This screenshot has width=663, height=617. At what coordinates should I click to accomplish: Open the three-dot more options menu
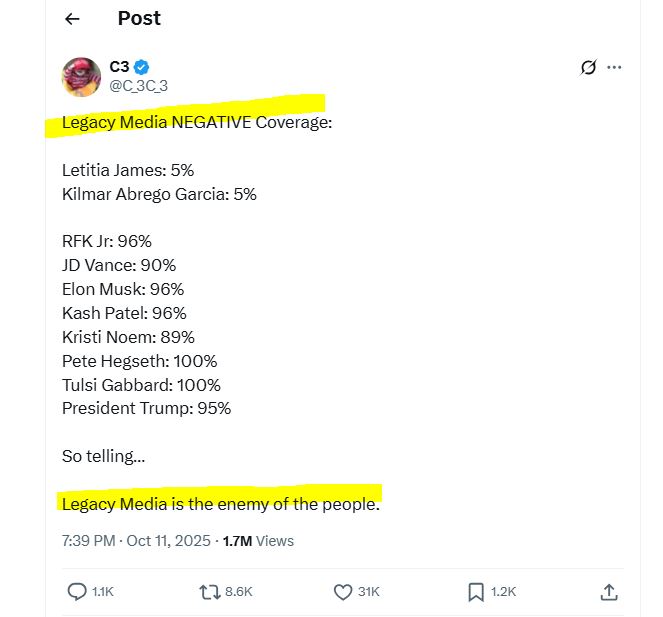click(614, 68)
